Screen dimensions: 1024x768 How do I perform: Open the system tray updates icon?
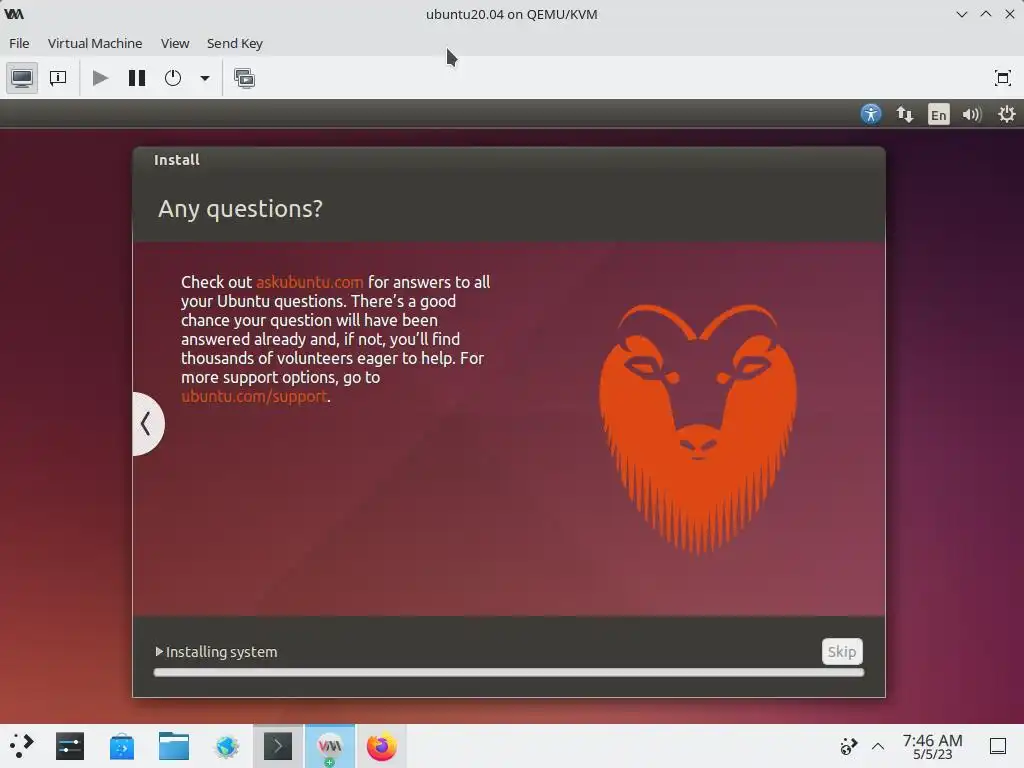(x=848, y=746)
